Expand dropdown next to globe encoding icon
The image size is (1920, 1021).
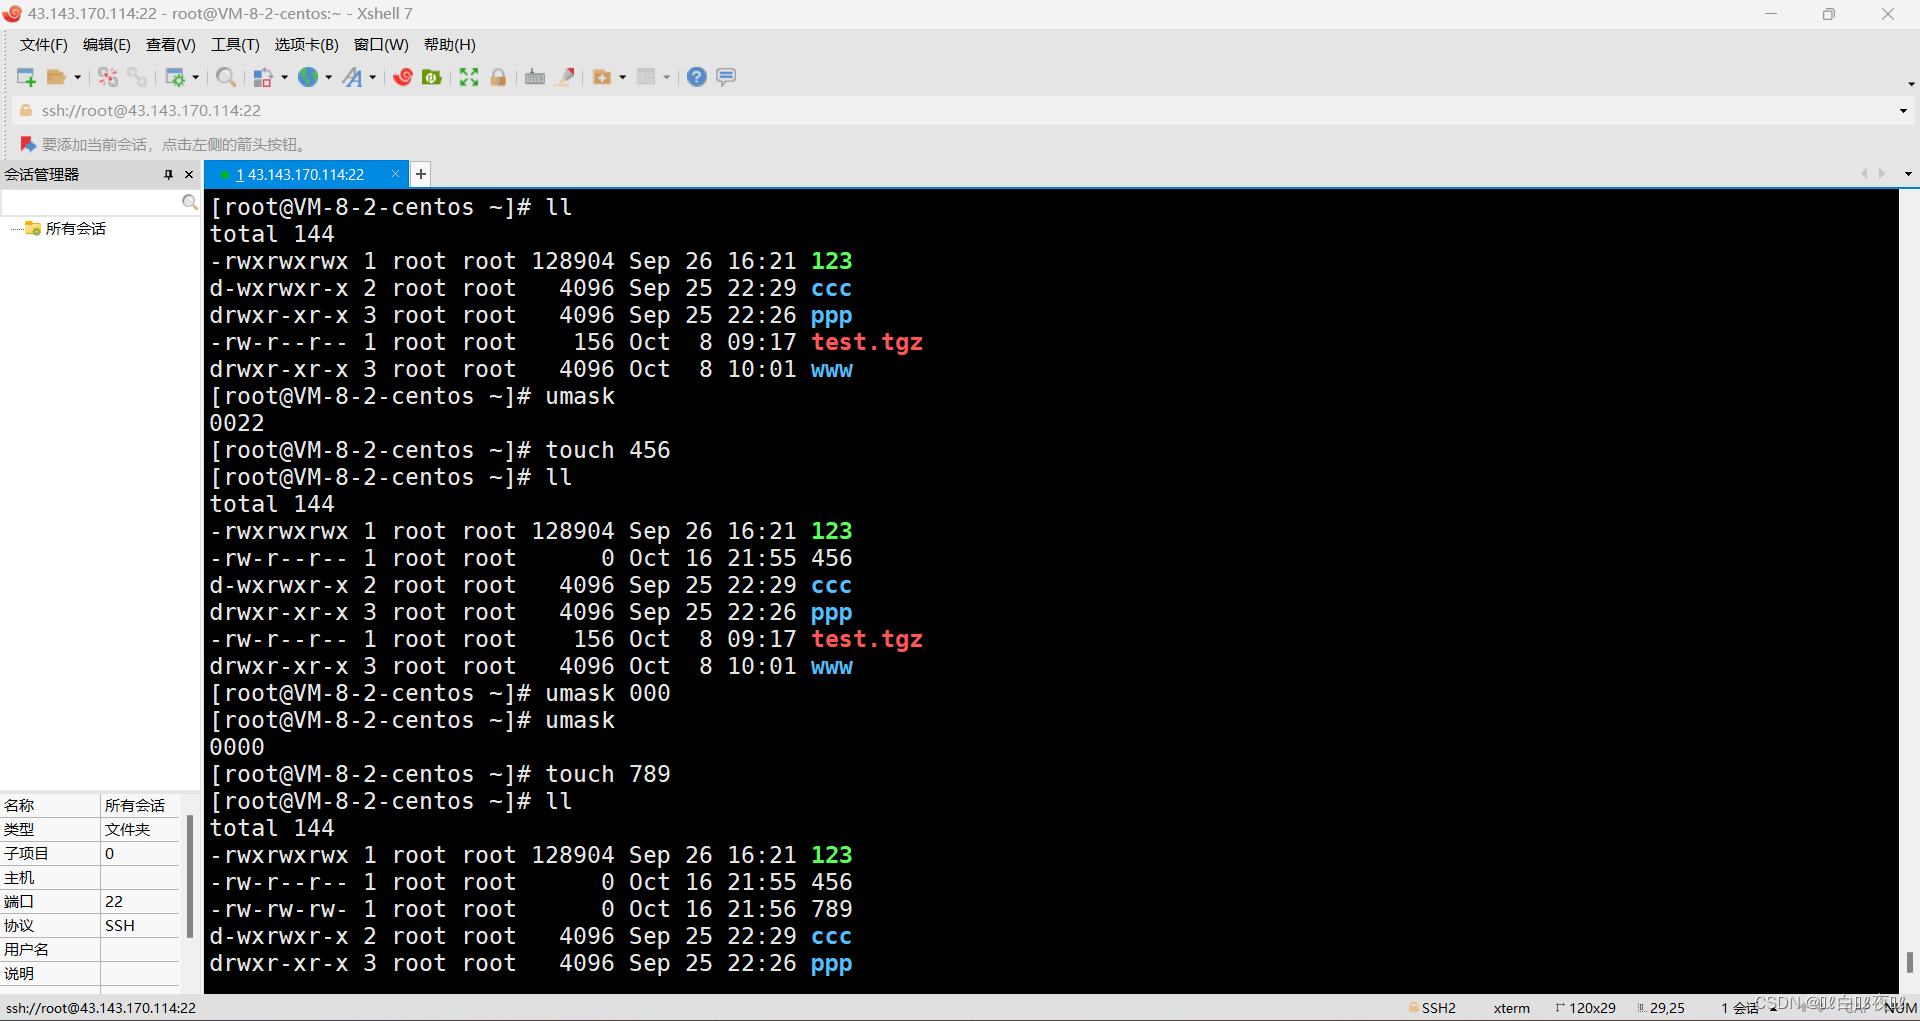coord(329,77)
